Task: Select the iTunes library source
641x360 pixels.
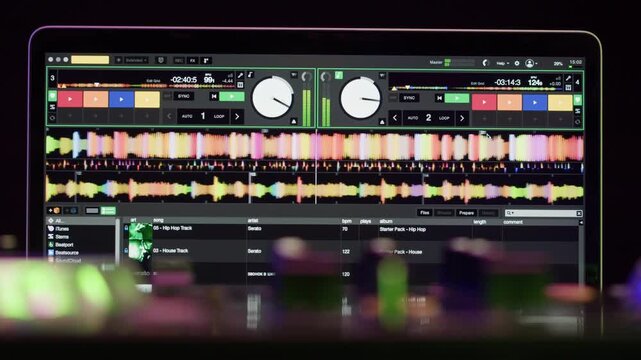Action: pos(62,229)
